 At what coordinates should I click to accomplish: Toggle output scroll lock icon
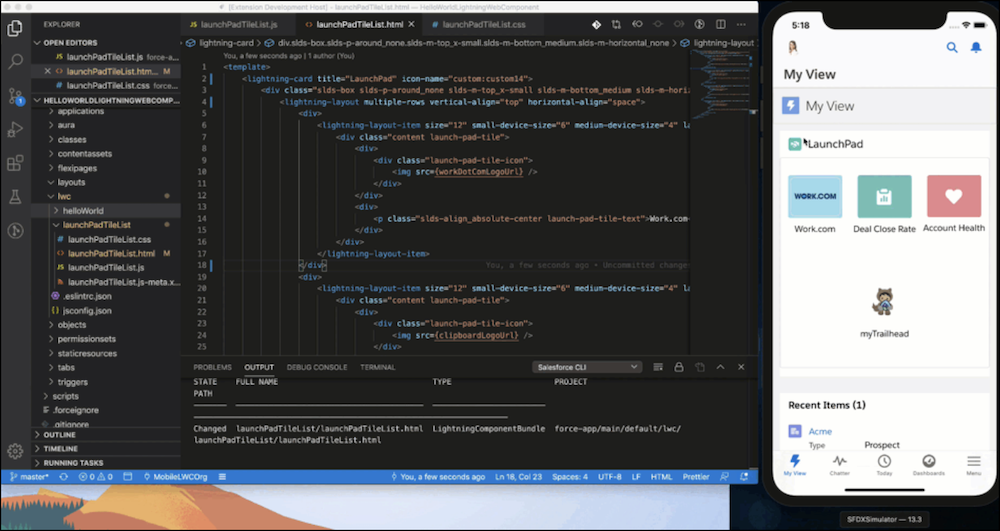679,367
